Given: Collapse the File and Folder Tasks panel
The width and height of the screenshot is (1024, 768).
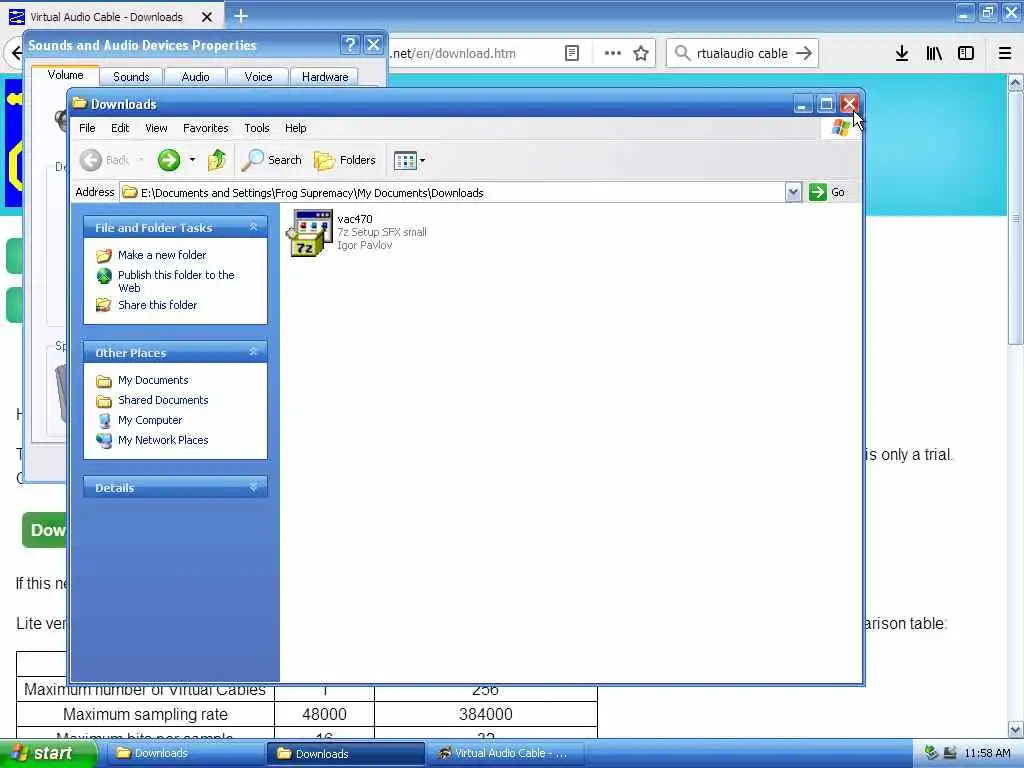Looking at the screenshot, I should coord(253,227).
